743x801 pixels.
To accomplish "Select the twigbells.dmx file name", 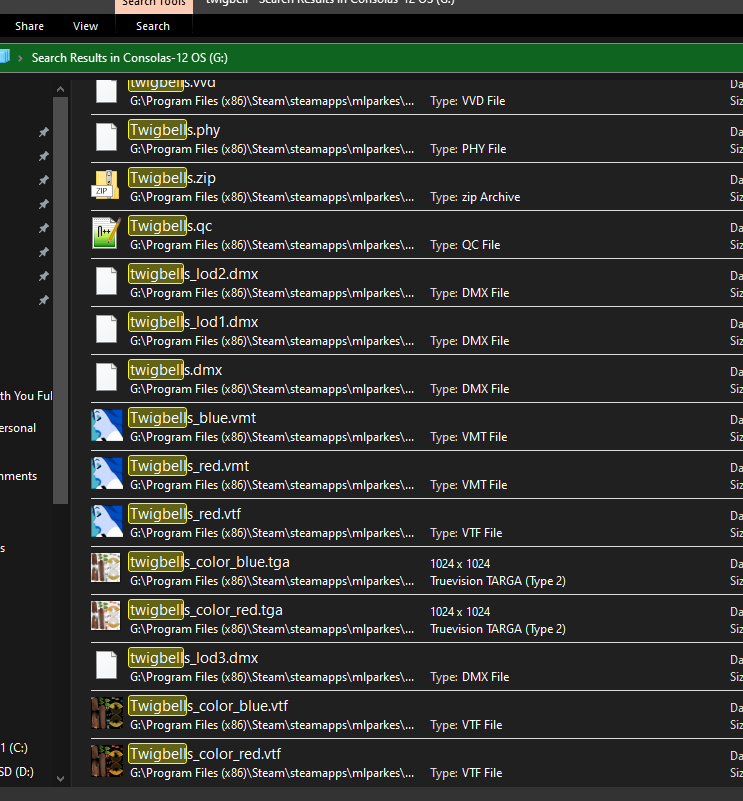I will 175,370.
